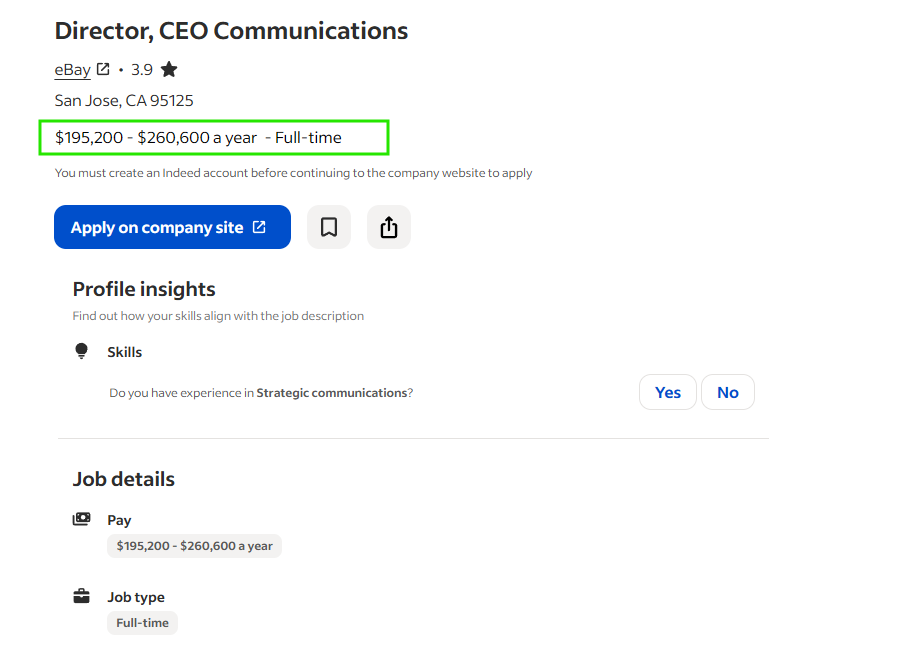Click the star rating icon
The height and width of the screenshot is (645, 898).
[169, 69]
